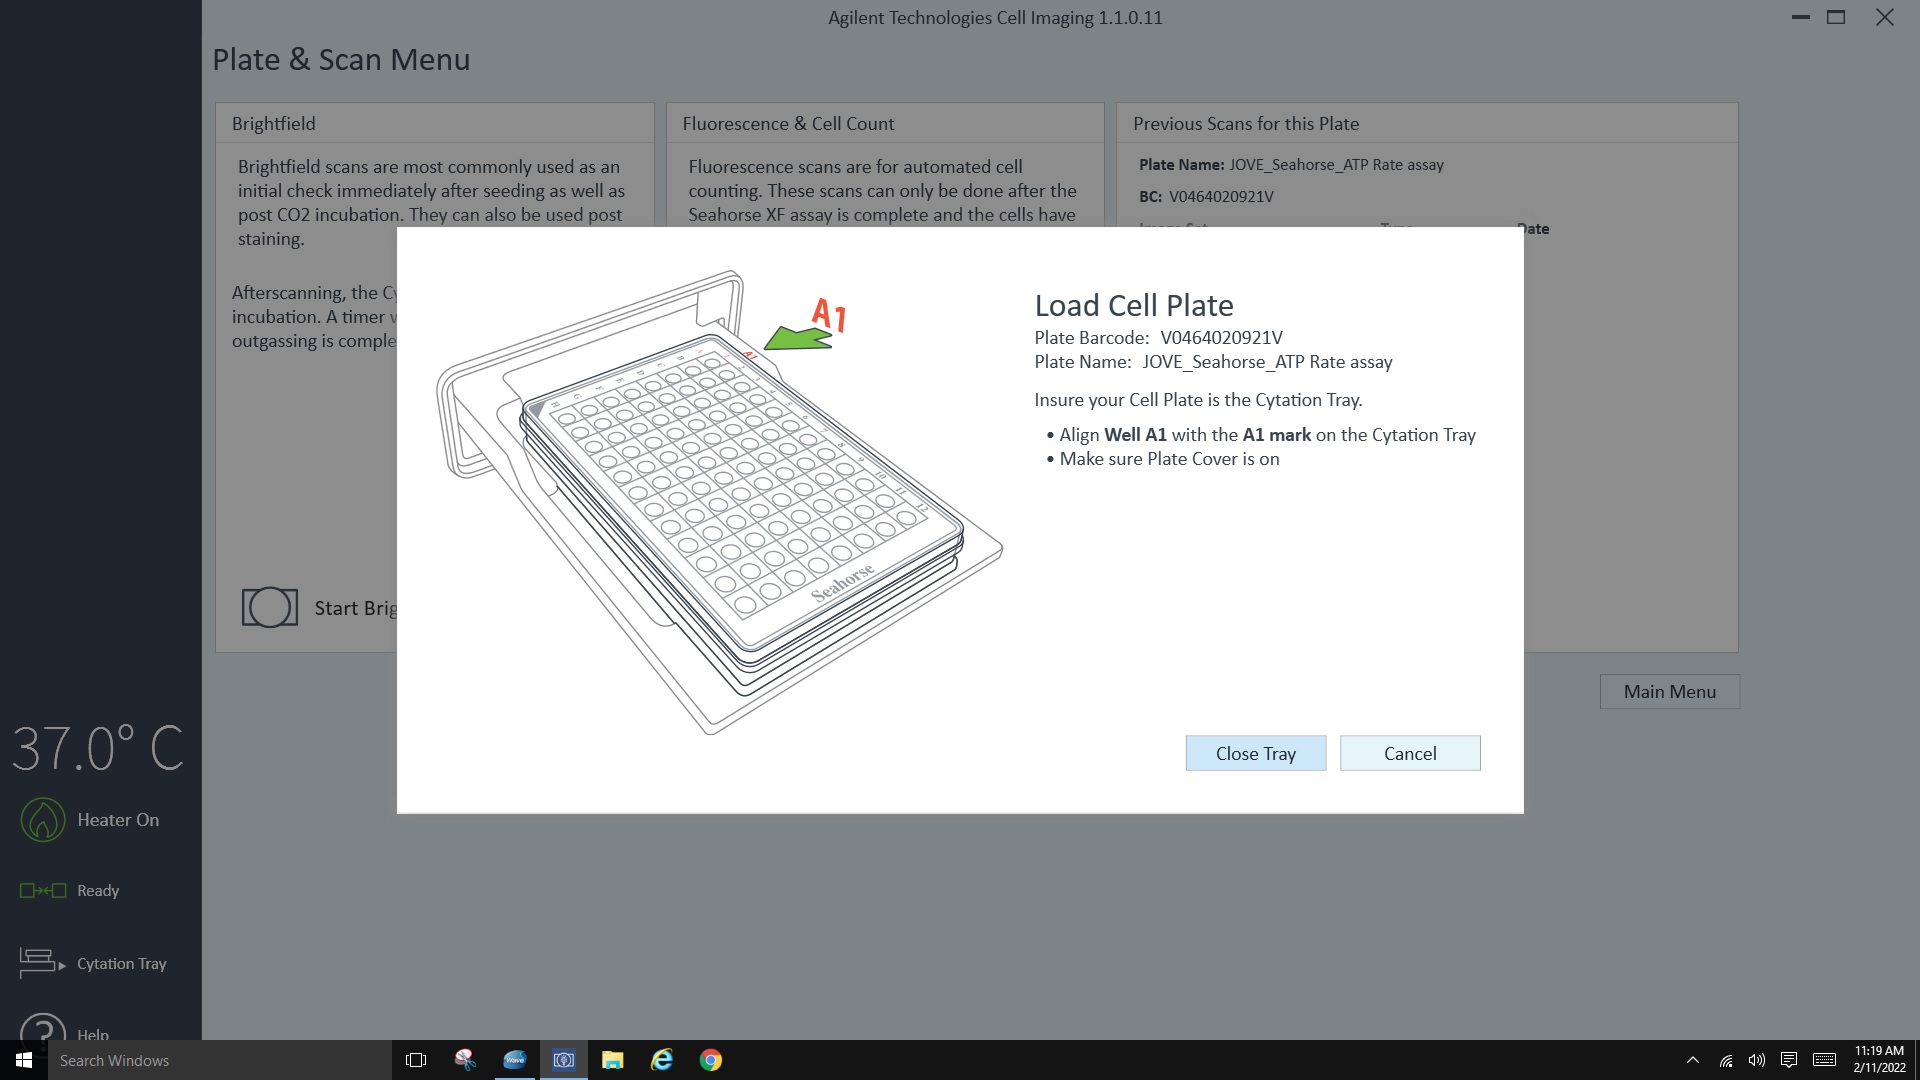This screenshot has width=1920, height=1080.
Task: Click the Start Brightfield scan camera icon
Action: point(269,607)
